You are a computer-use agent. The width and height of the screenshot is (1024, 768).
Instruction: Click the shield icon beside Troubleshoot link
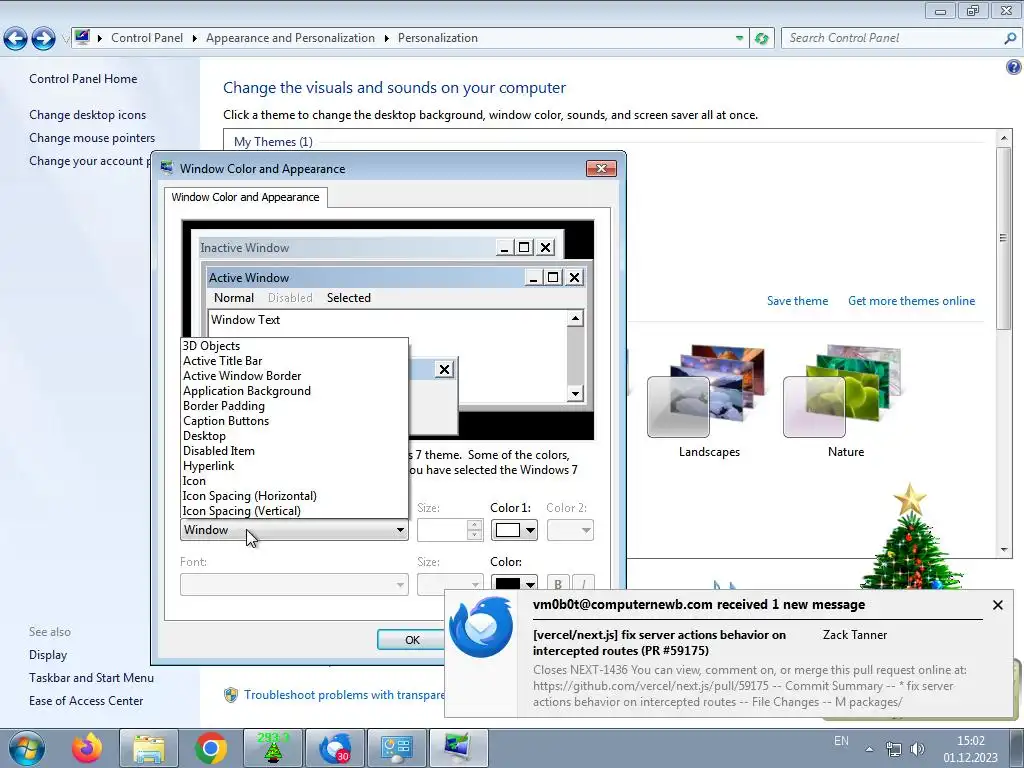(231, 695)
